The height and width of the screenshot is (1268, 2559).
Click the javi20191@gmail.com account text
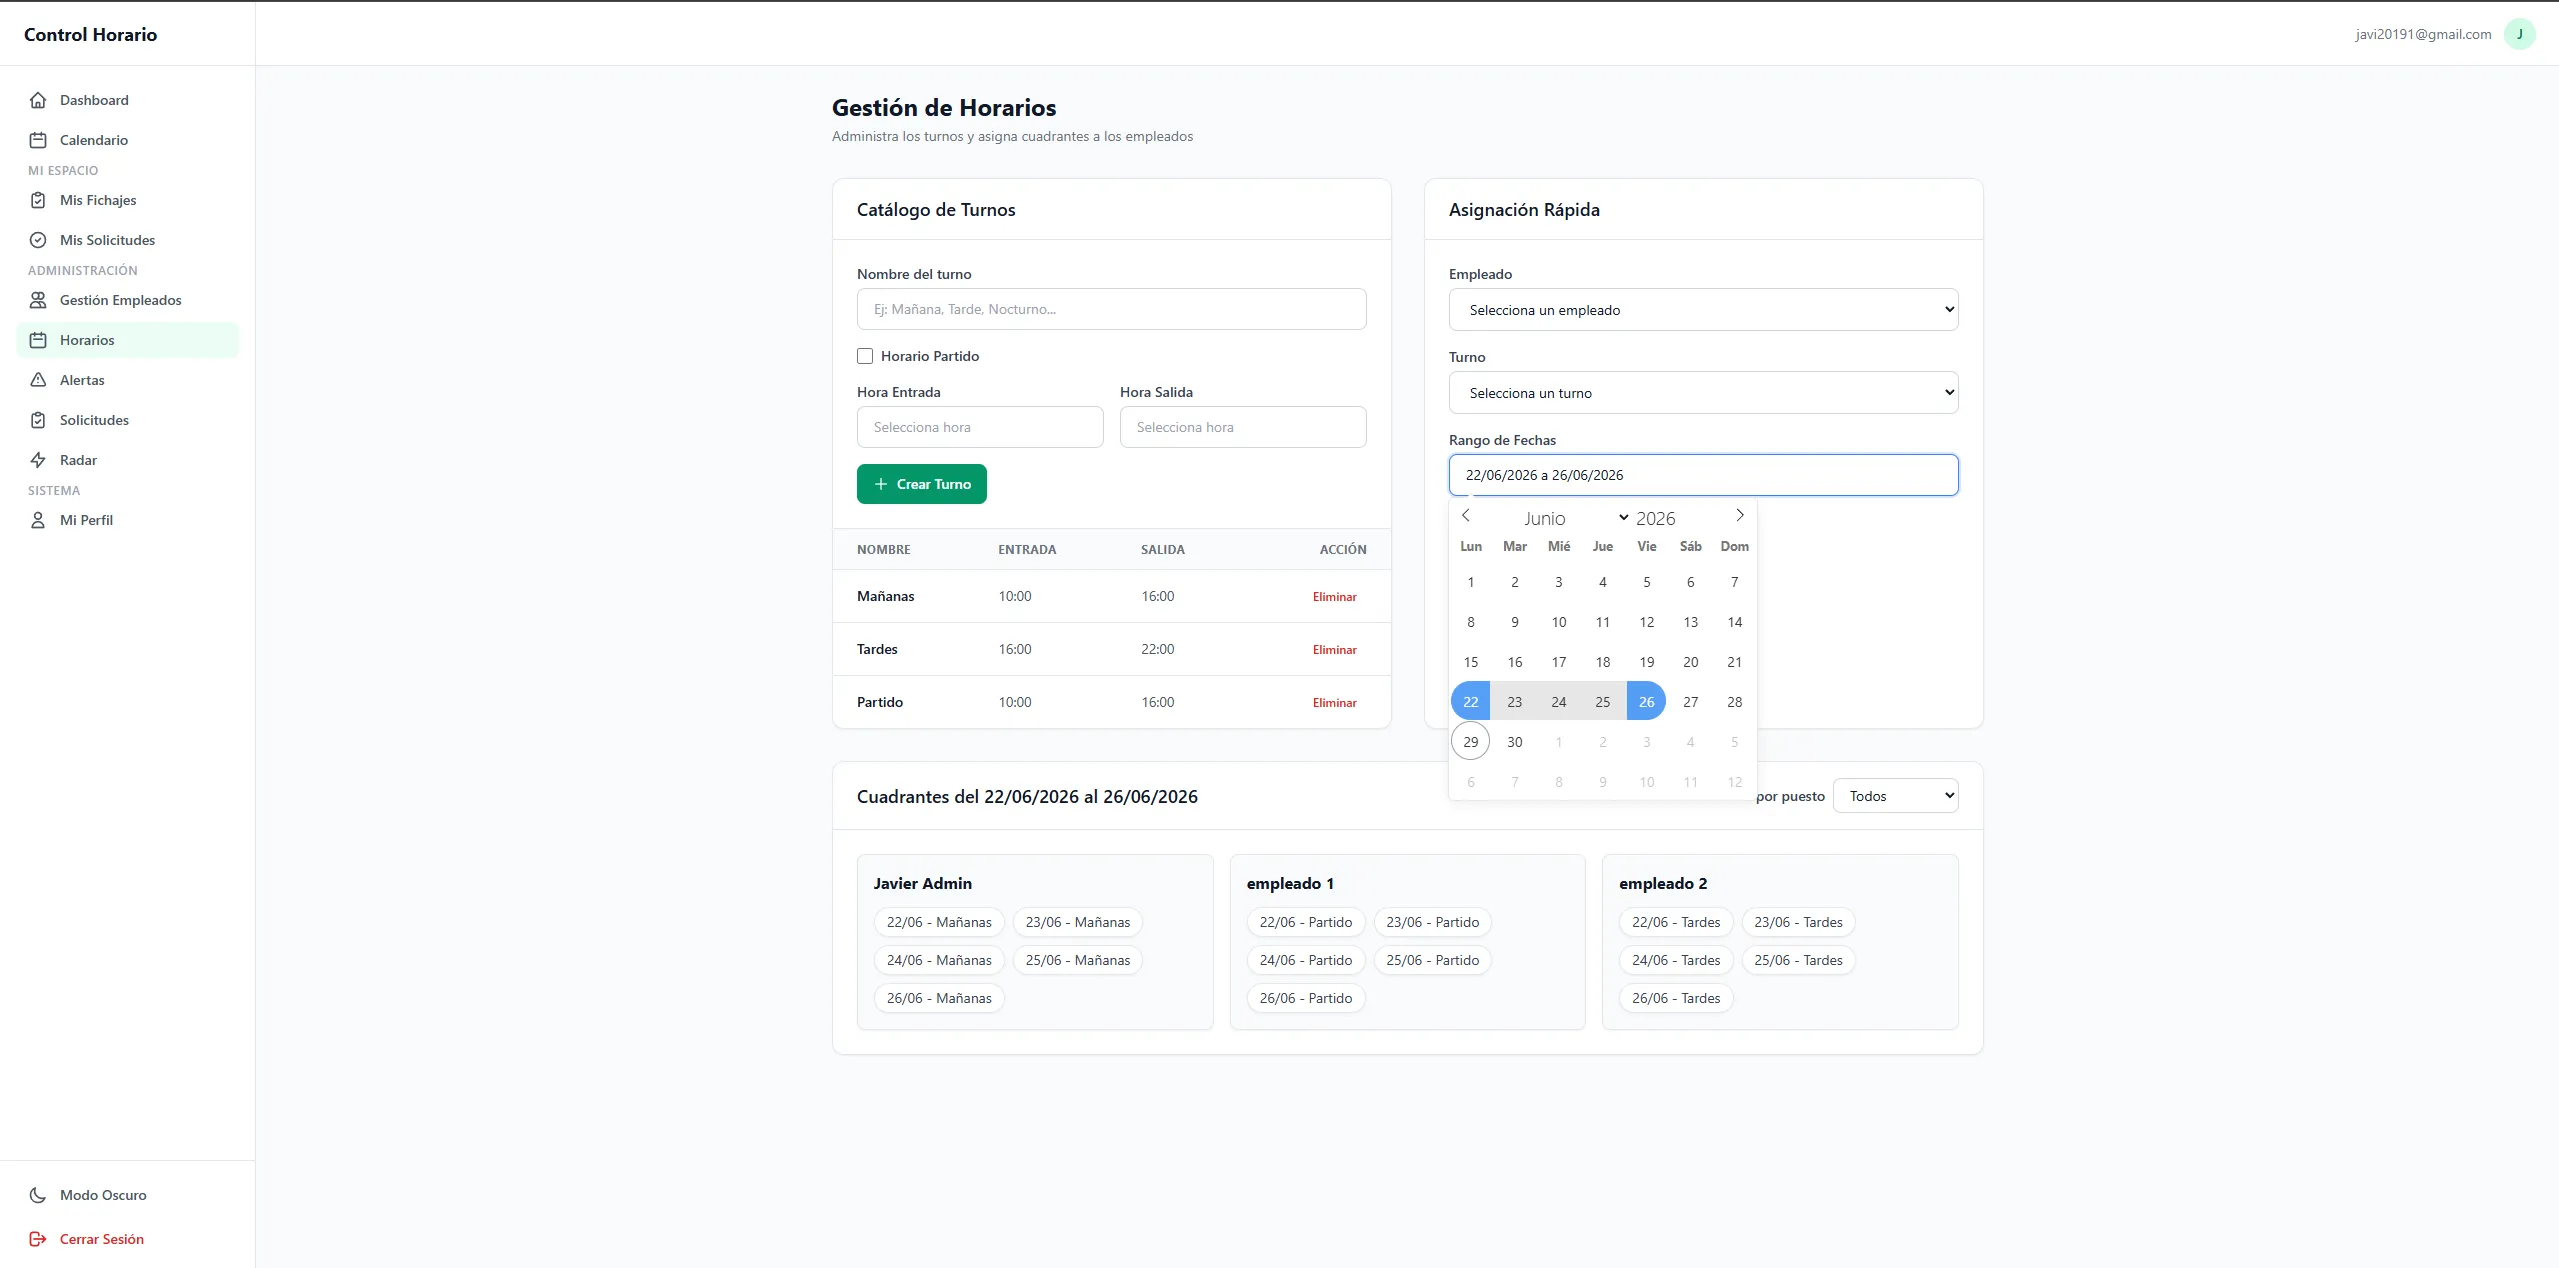(x=2423, y=34)
